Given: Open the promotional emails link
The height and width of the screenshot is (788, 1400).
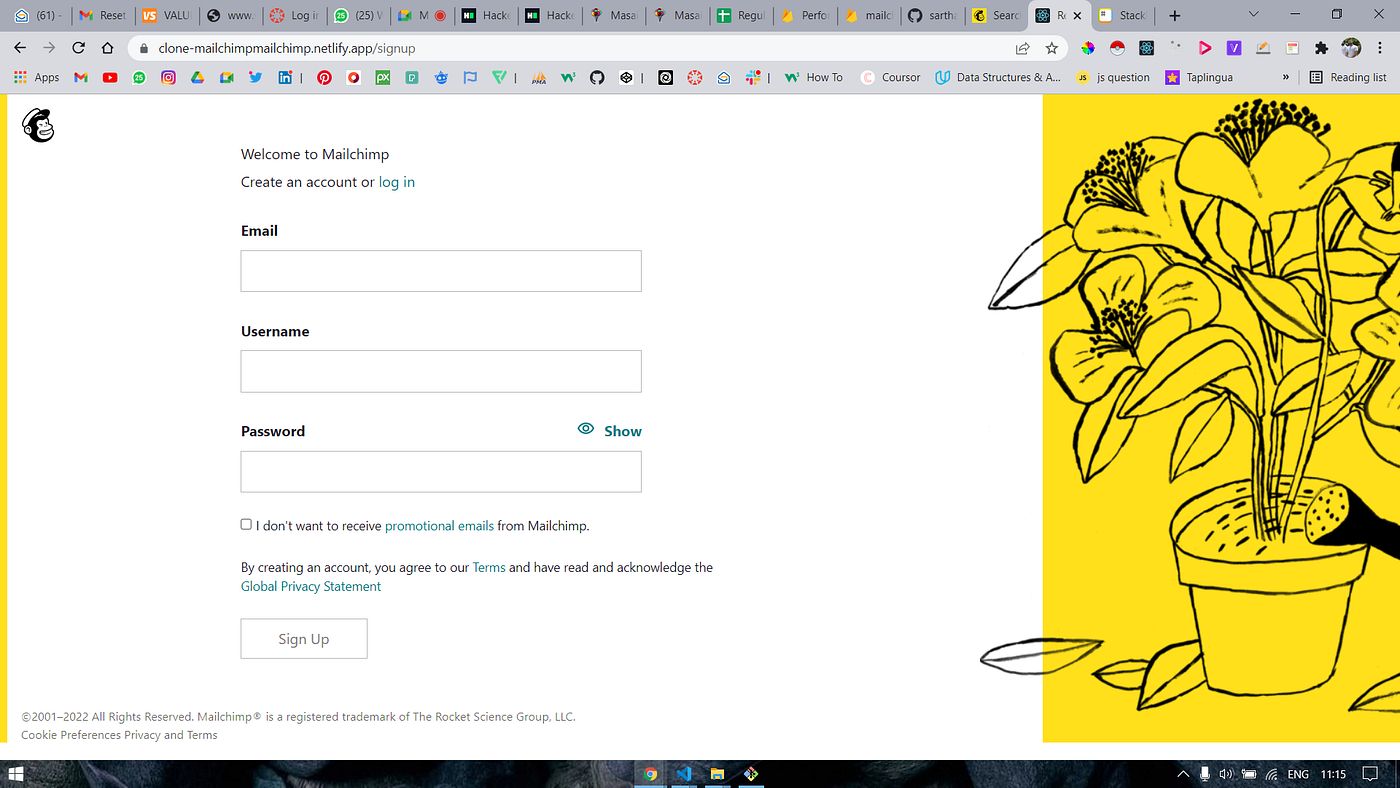Looking at the screenshot, I should [x=439, y=525].
